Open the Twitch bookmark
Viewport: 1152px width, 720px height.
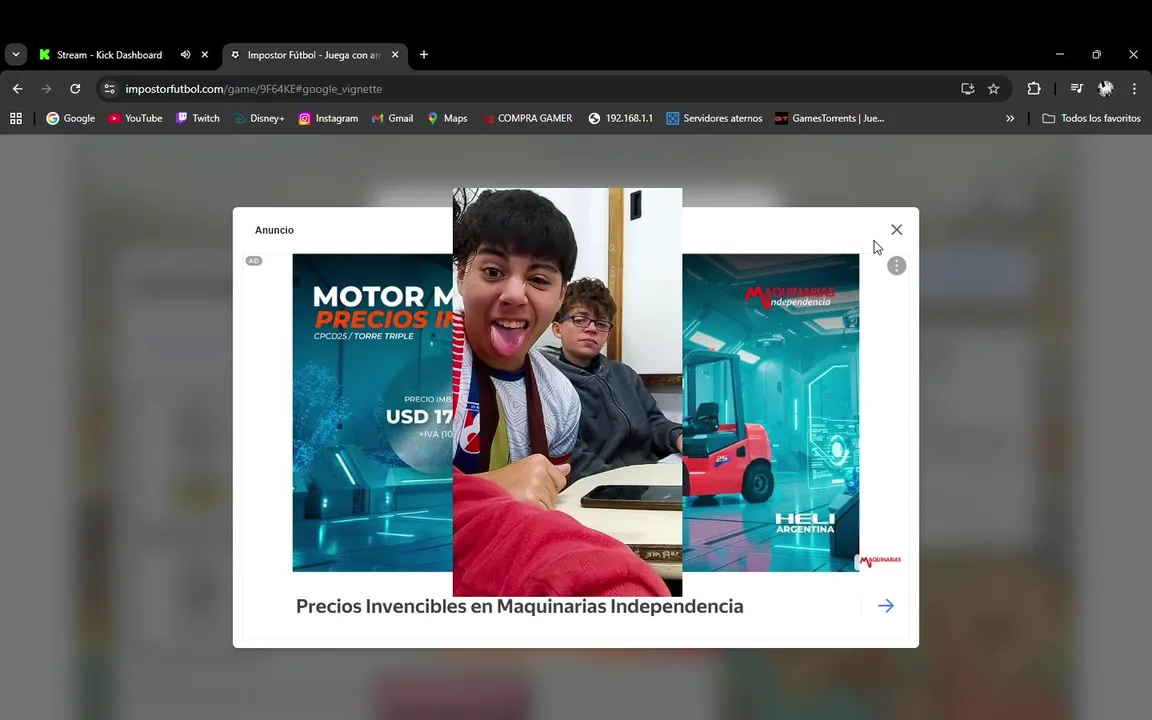[x=198, y=118]
